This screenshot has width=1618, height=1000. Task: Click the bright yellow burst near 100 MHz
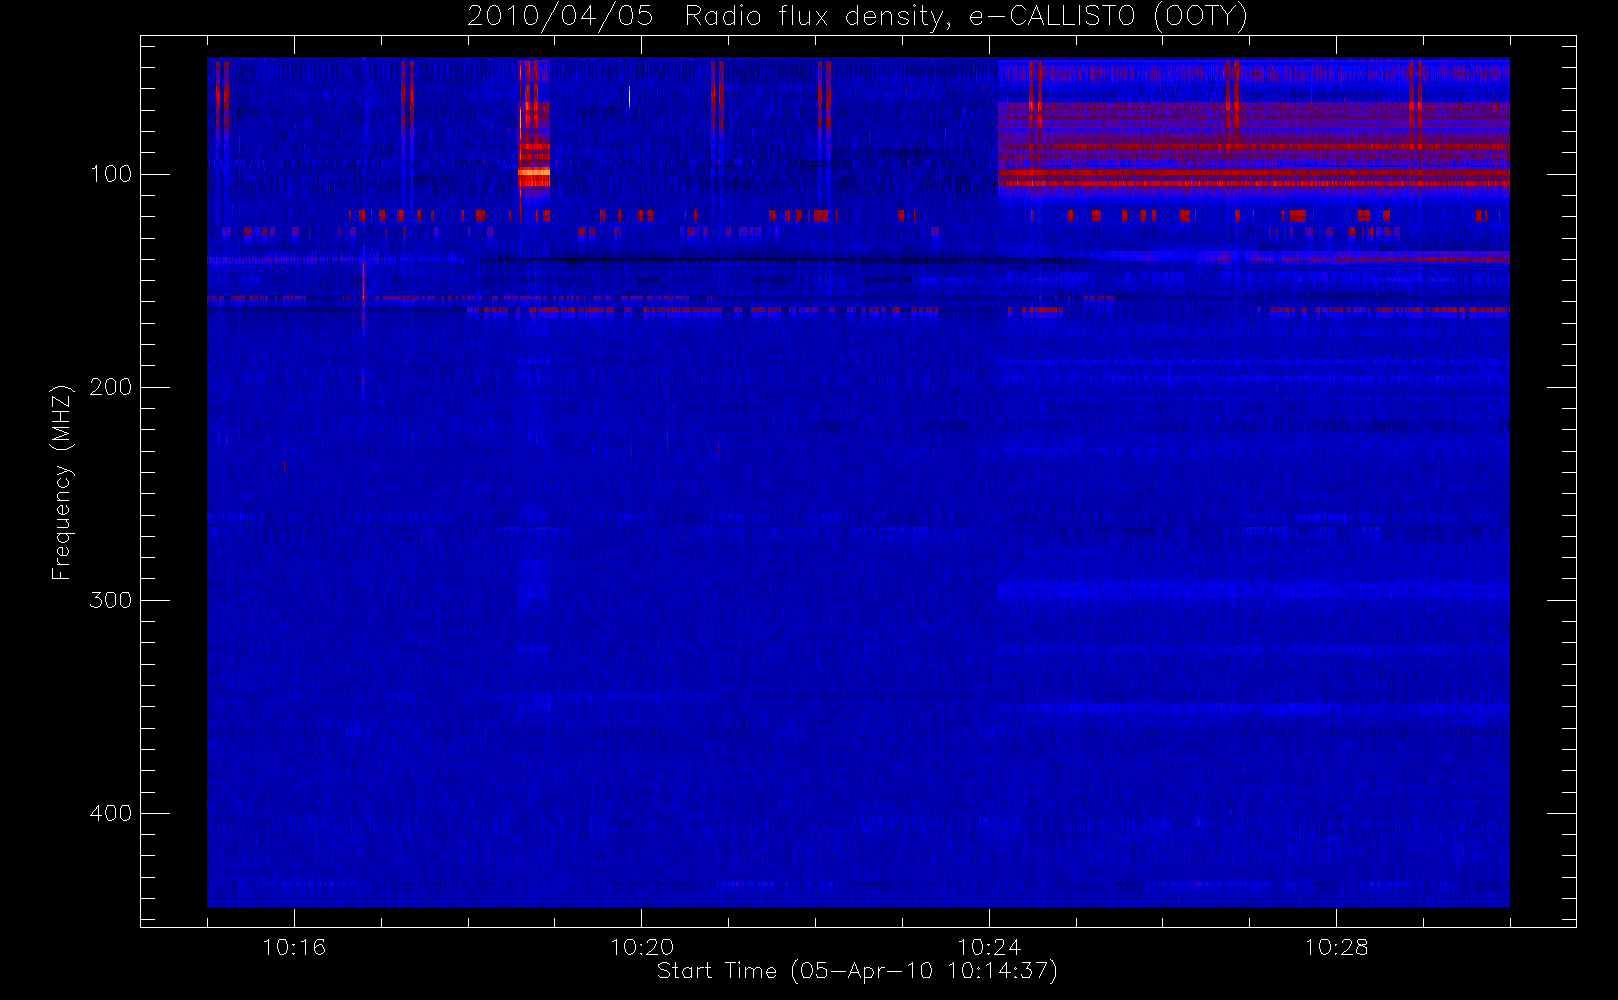point(534,173)
